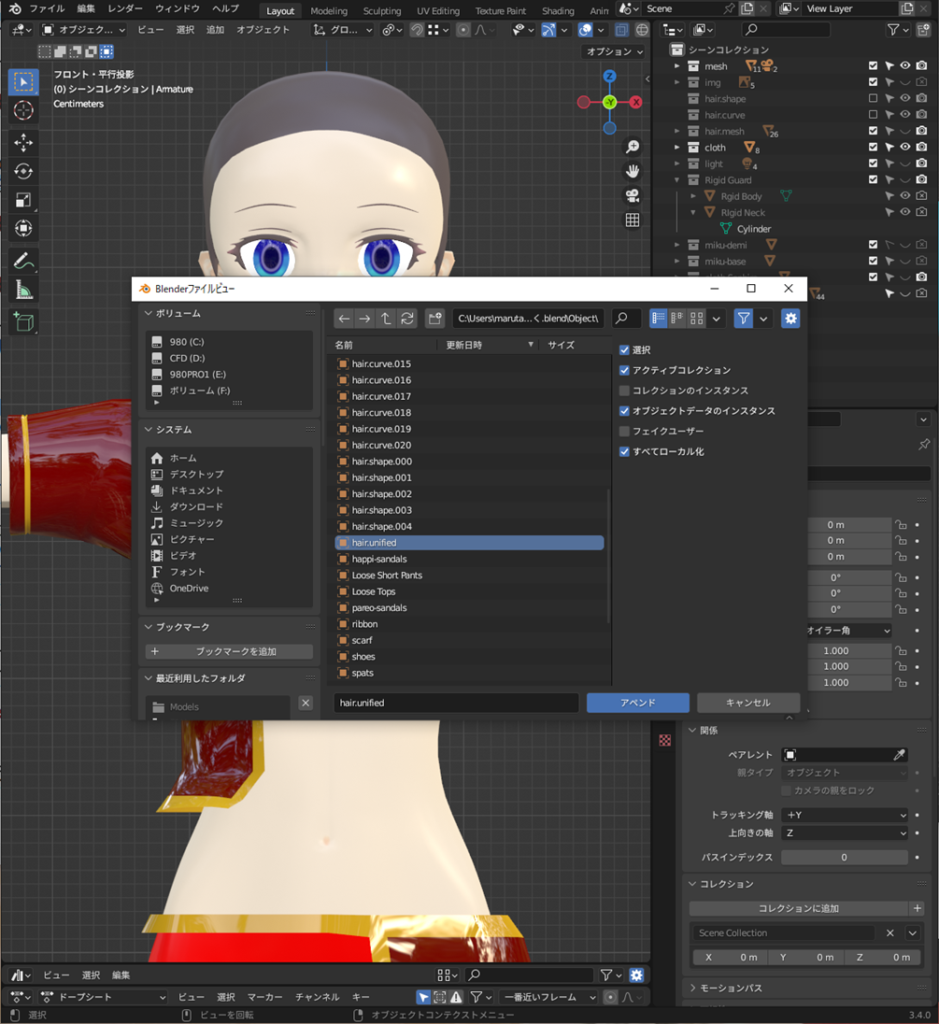
Task: Select the Scale tool
Action: click(x=24, y=200)
